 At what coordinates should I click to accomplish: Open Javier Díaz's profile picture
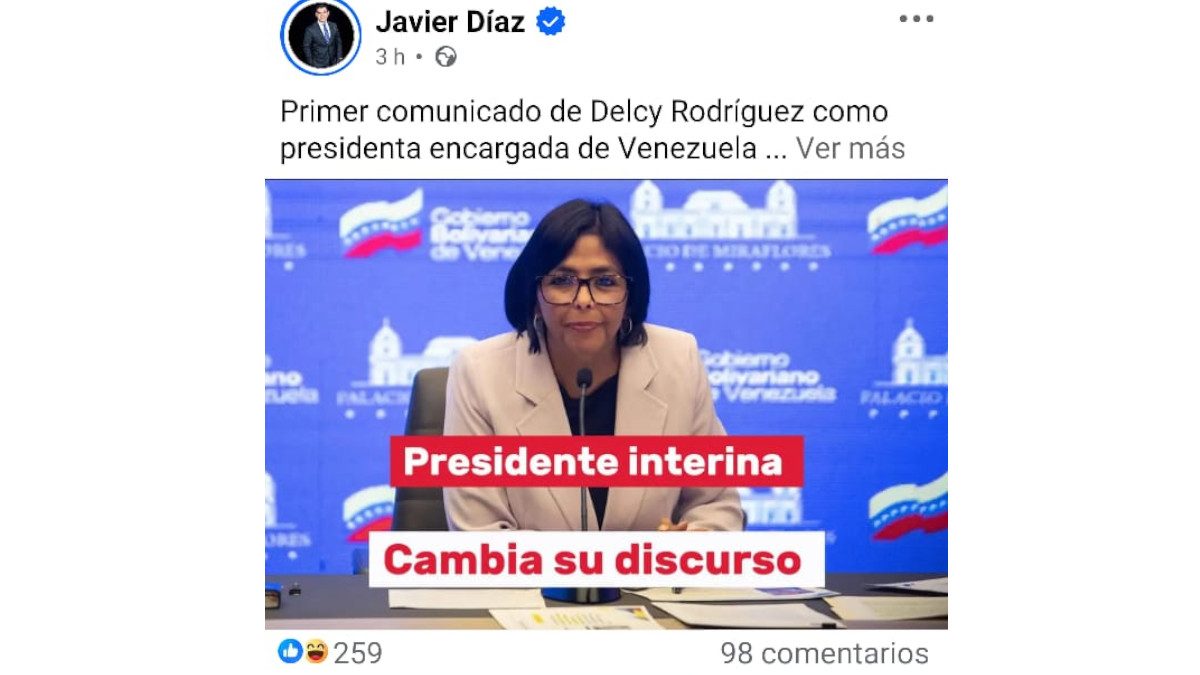point(320,37)
